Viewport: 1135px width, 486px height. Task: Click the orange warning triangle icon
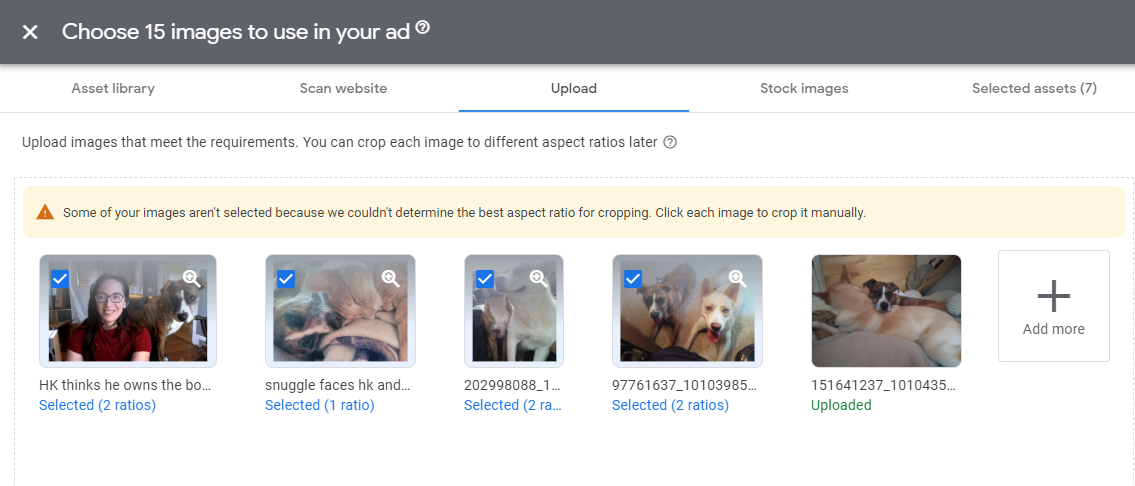click(x=45, y=212)
